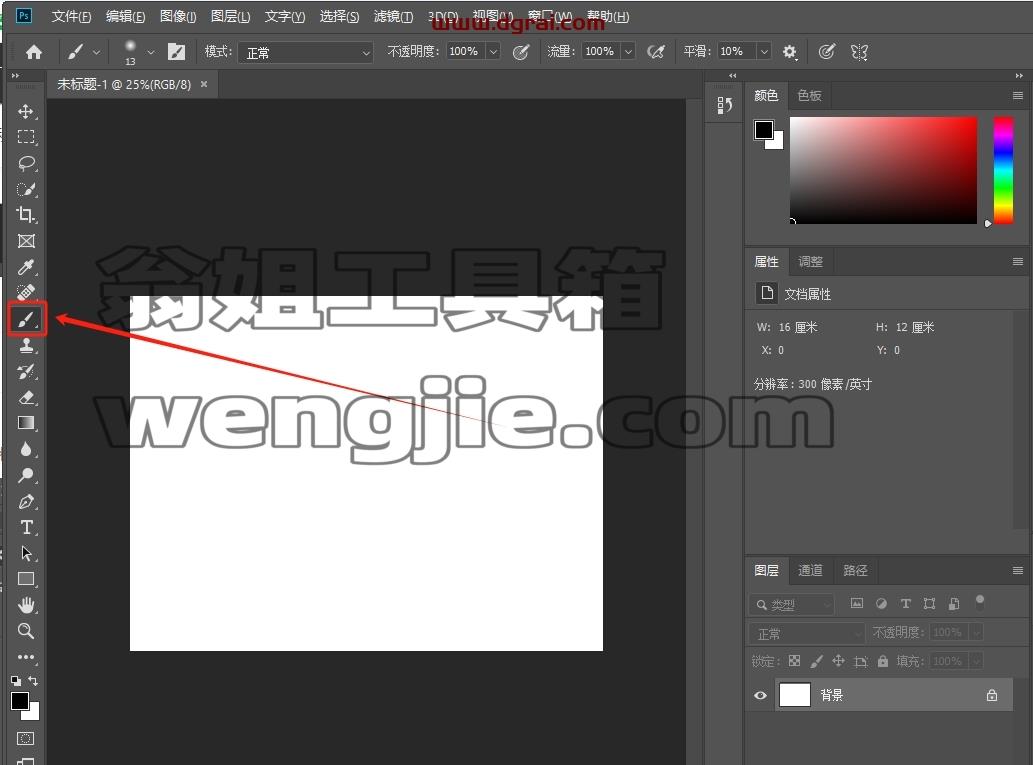This screenshot has width=1033, height=765.
Task: Click the Home icon in options bar
Action: click(x=34, y=51)
